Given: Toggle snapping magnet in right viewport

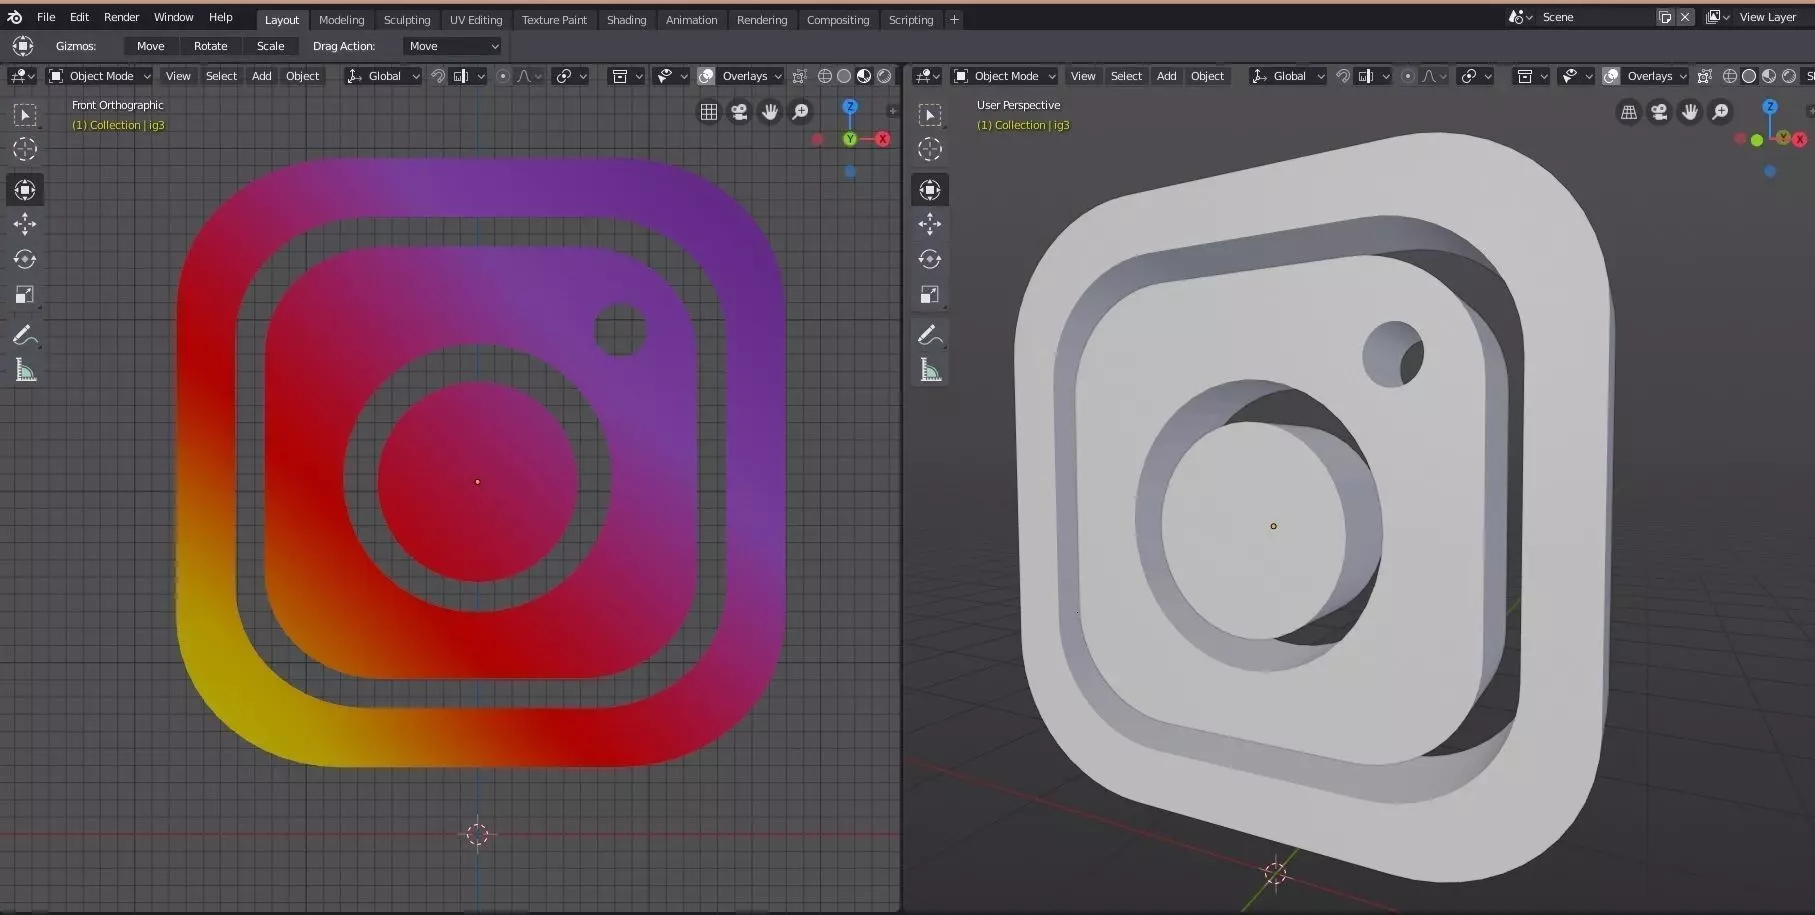Looking at the screenshot, I should point(1343,76).
